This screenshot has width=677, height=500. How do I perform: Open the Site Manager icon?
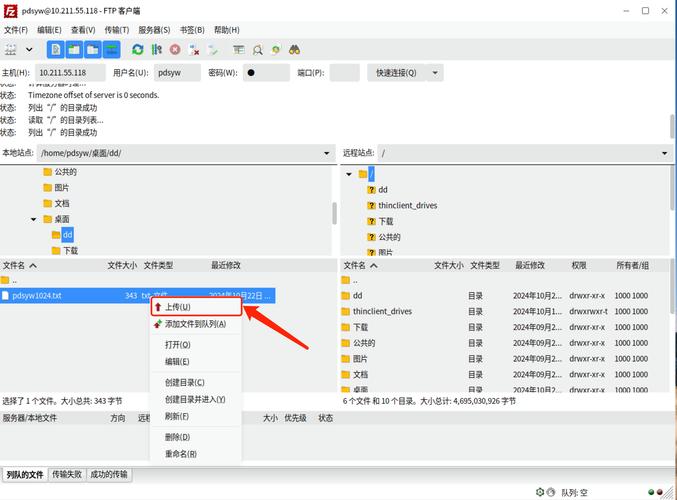tap(11, 49)
